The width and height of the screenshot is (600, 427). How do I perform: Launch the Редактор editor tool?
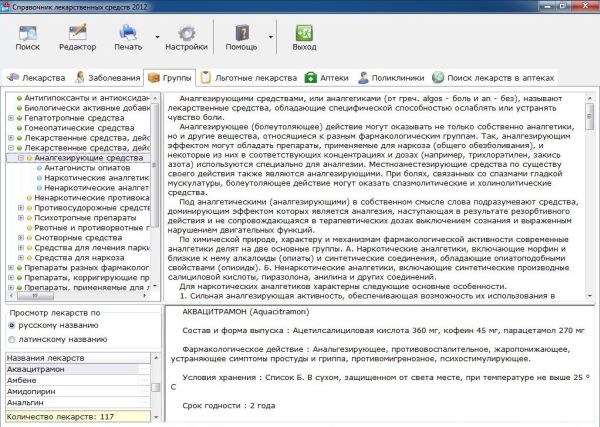click(x=78, y=37)
